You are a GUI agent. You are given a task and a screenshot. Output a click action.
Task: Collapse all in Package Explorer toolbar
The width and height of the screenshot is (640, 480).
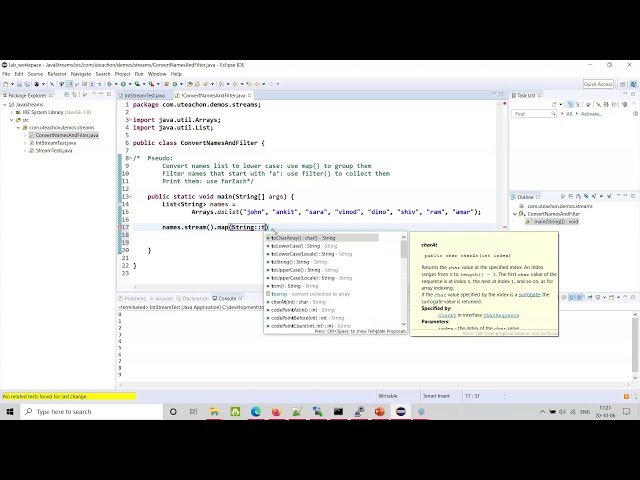(67, 95)
